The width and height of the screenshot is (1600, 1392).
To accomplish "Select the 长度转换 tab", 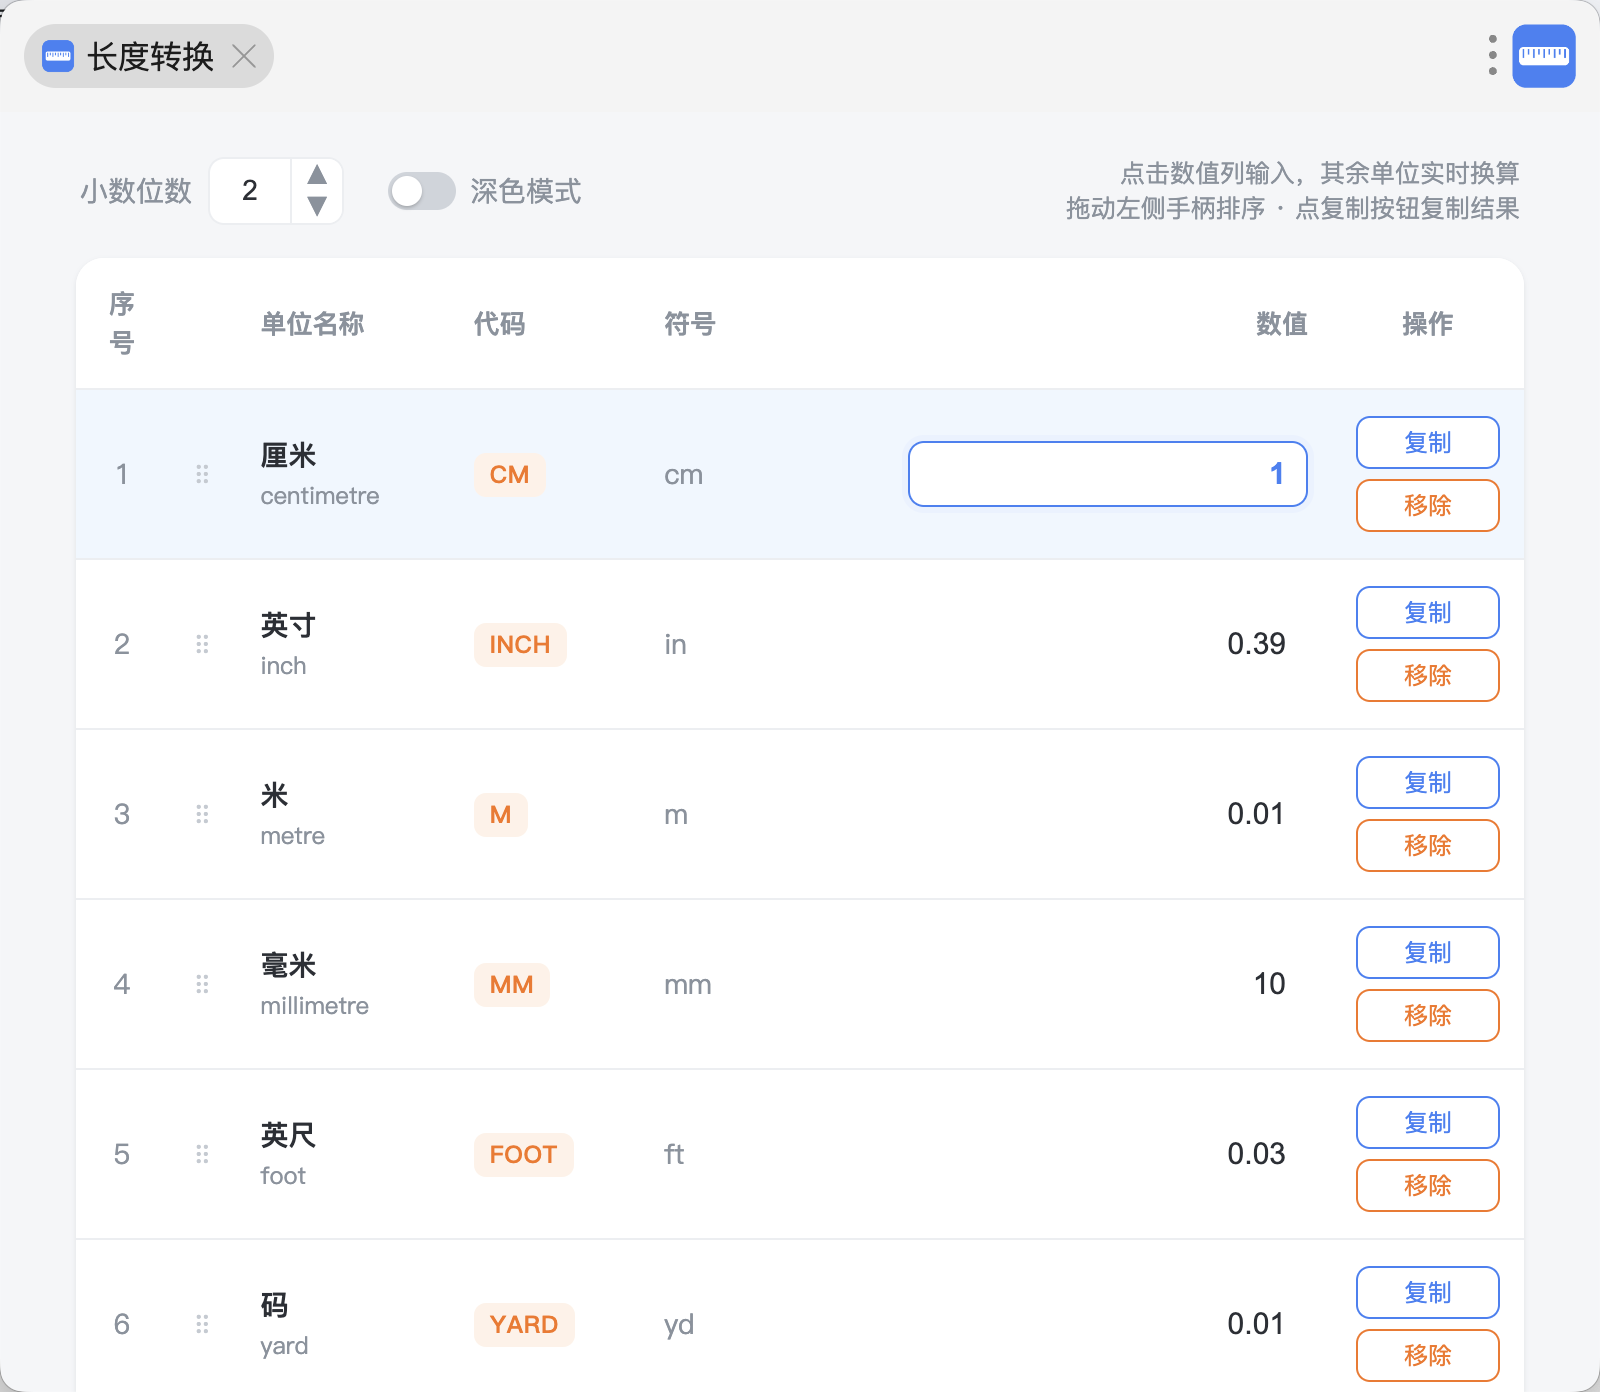I will [x=149, y=56].
